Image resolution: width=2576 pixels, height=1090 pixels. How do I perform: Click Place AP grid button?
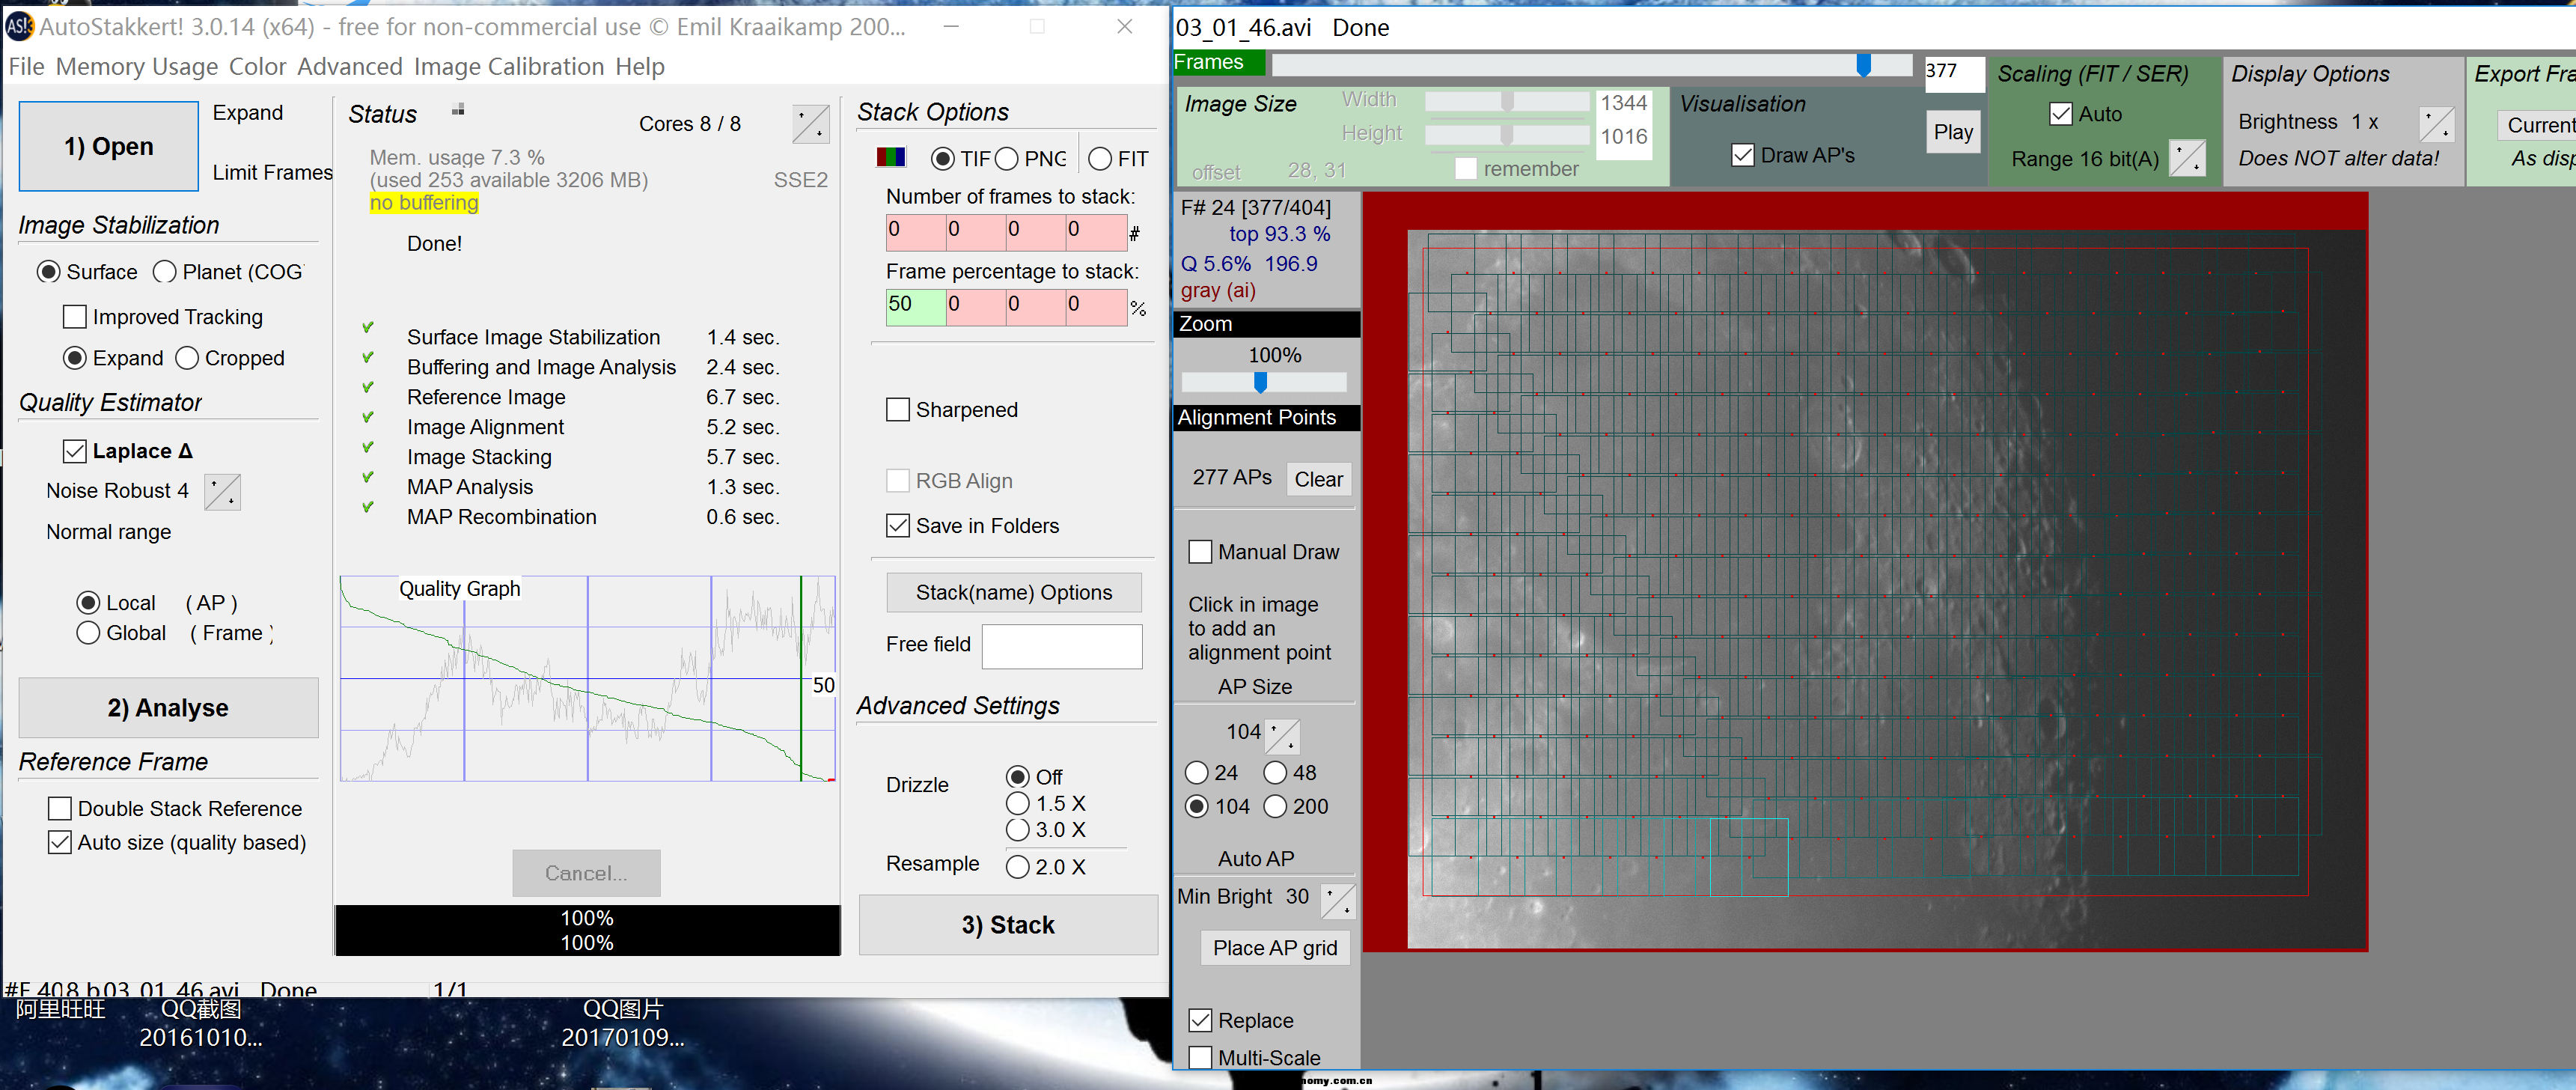click(1275, 948)
